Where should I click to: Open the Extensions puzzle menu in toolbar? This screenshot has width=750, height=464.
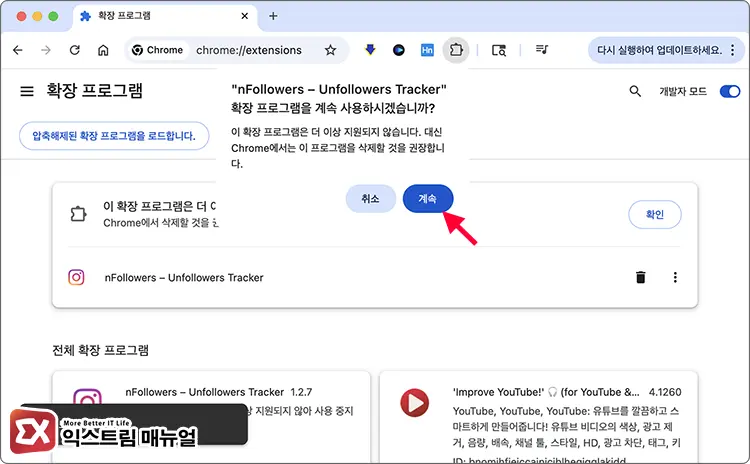456,50
